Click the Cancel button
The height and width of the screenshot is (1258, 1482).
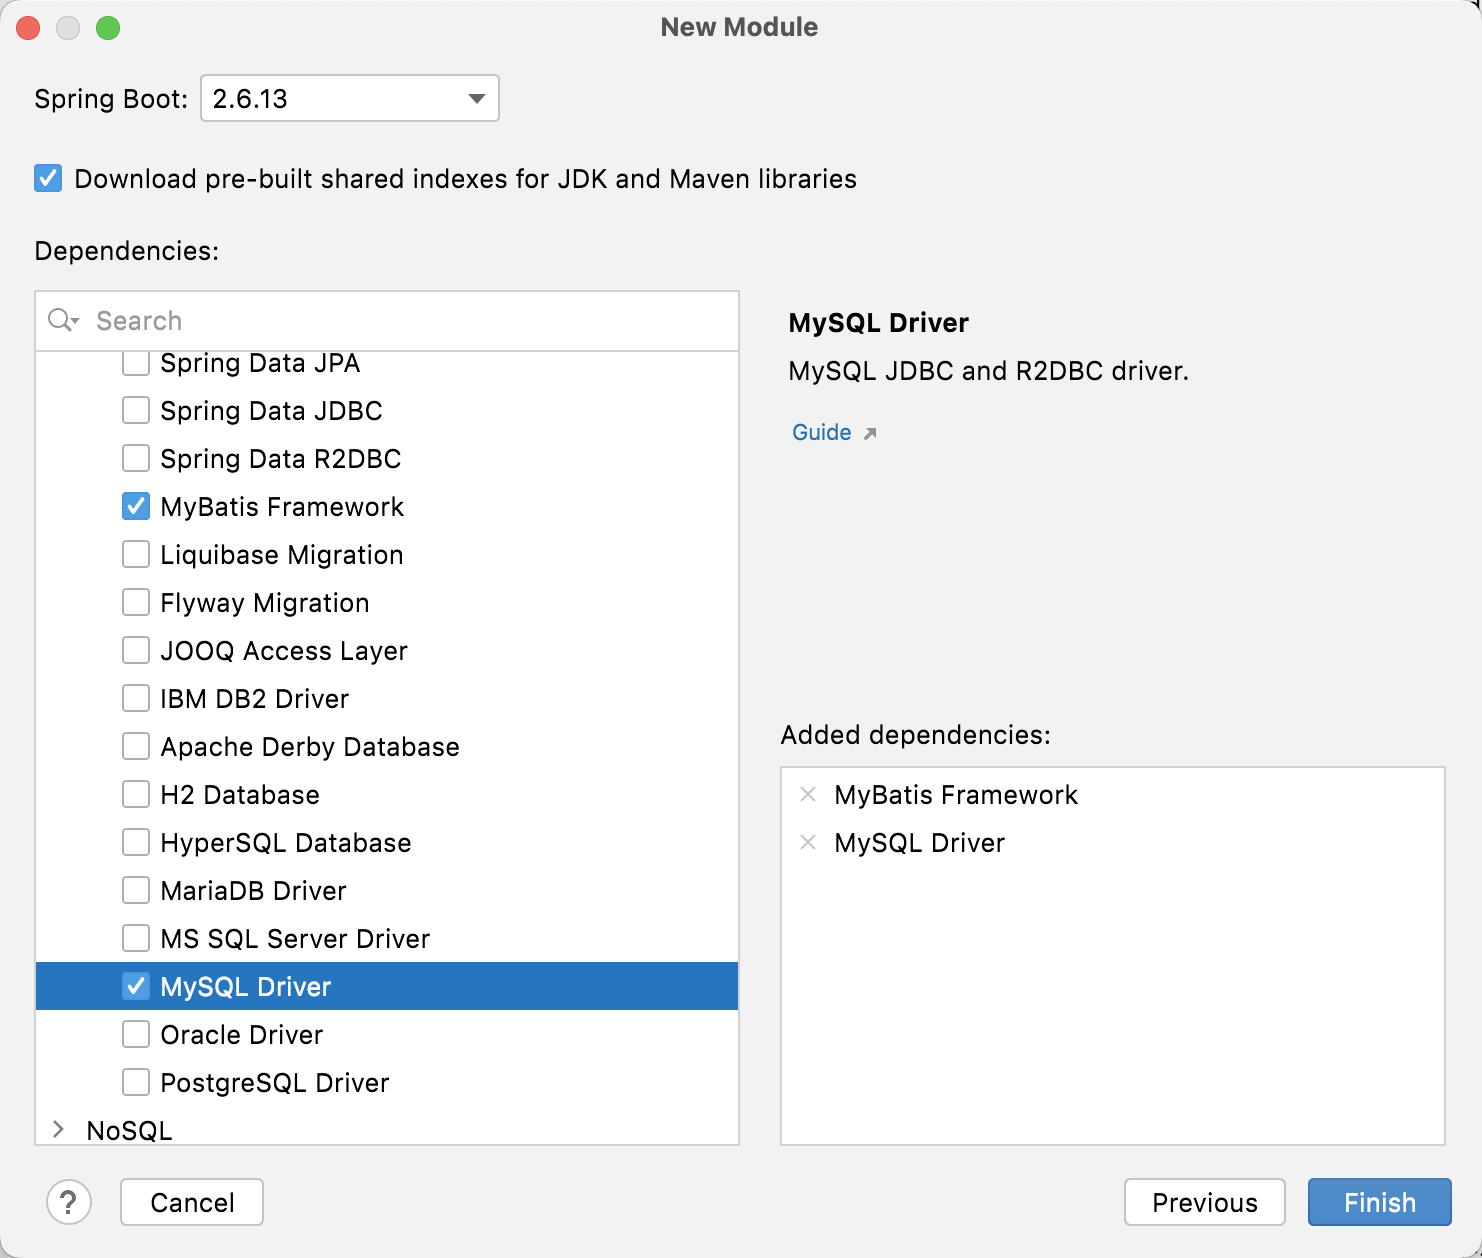pos(192,1202)
